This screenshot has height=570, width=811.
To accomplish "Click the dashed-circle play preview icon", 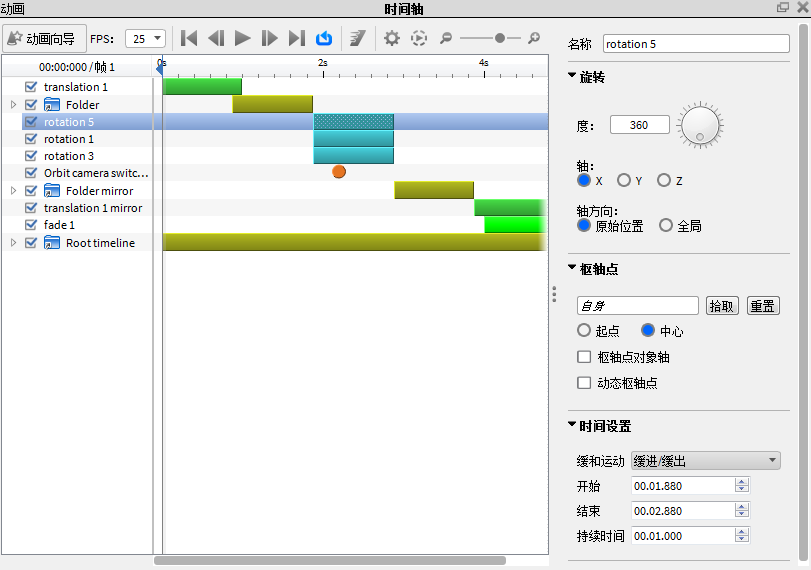I will point(419,38).
